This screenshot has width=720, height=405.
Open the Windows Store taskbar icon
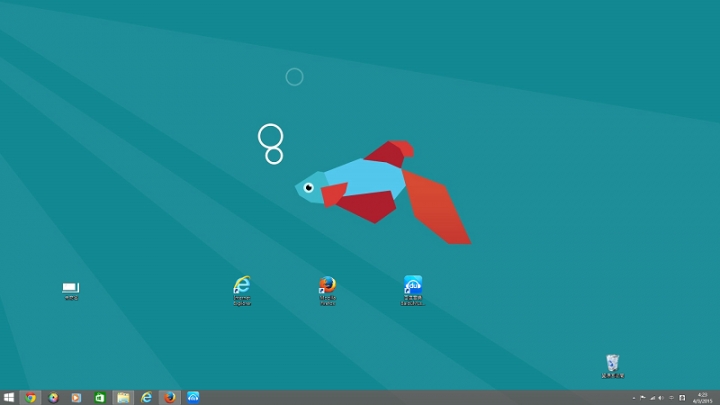(x=100, y=398)
